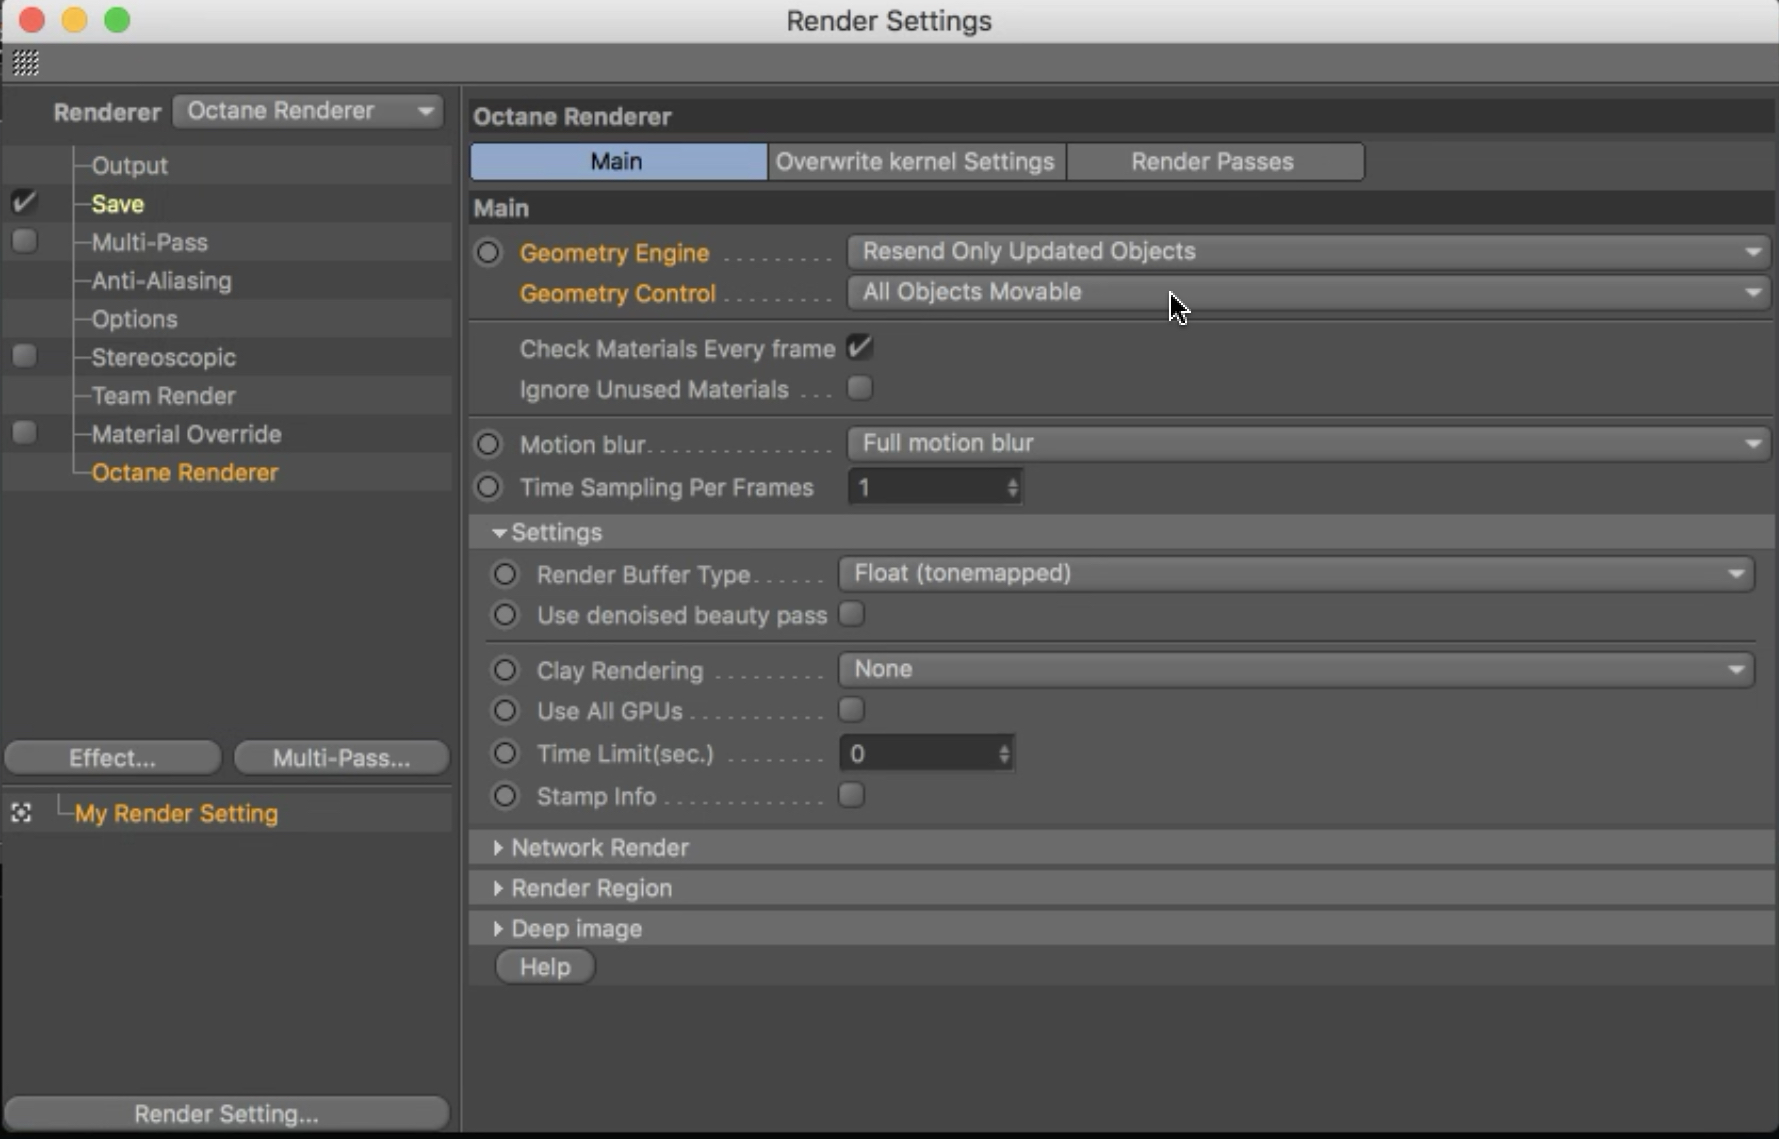This screenshot has height=1139, width=1779.
Task: Click the render setting icon beside My Render Setting
Action: [21, 813]
